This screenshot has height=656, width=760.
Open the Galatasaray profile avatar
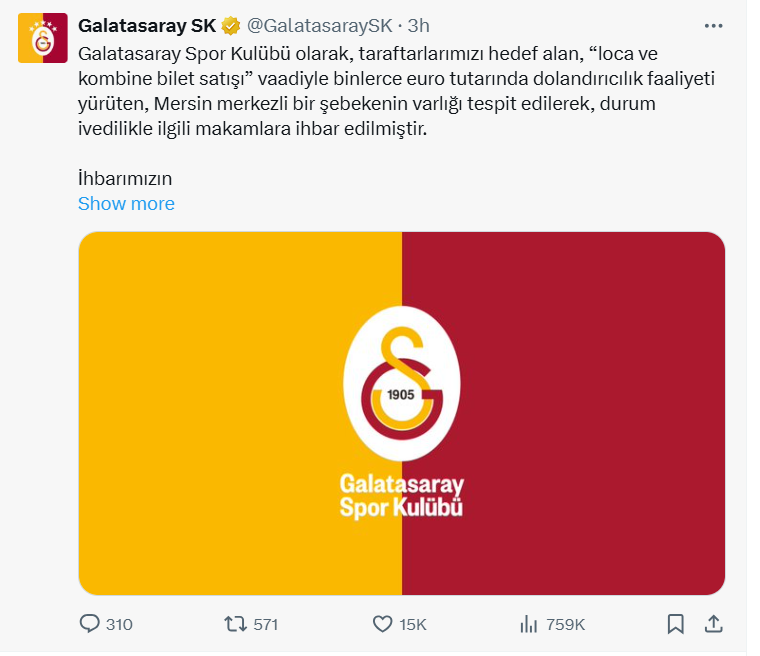pyautogui.click(x=43, y=39)
